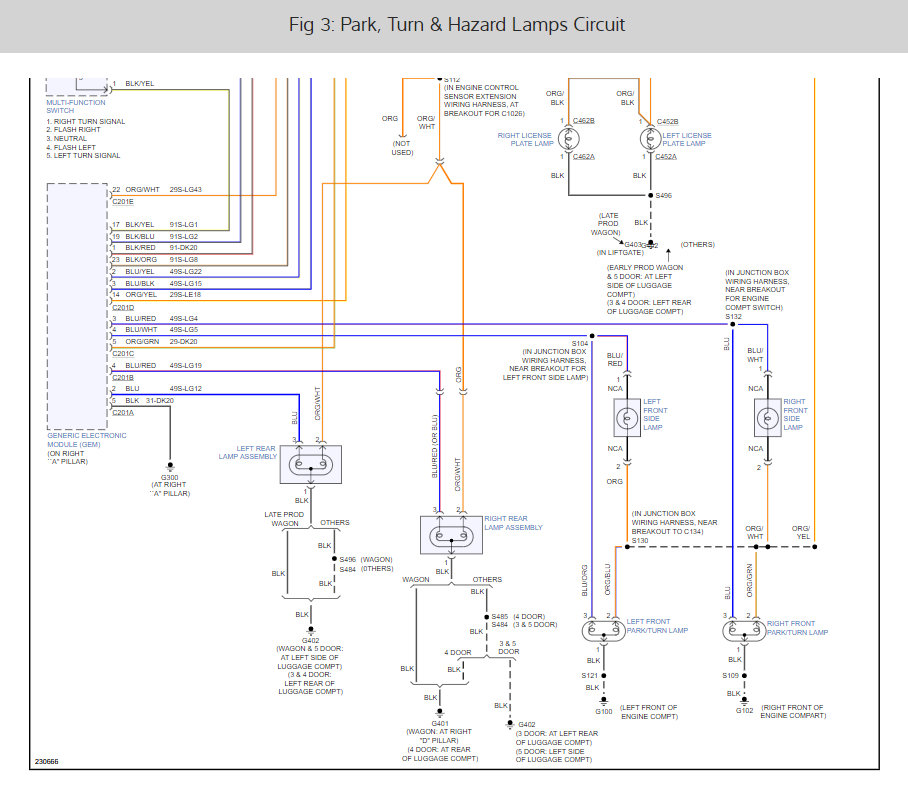Click the 1. RIGHT TURN SIGNAL switch position text
This screenshot has height=791, width=908.
(86, 122)
